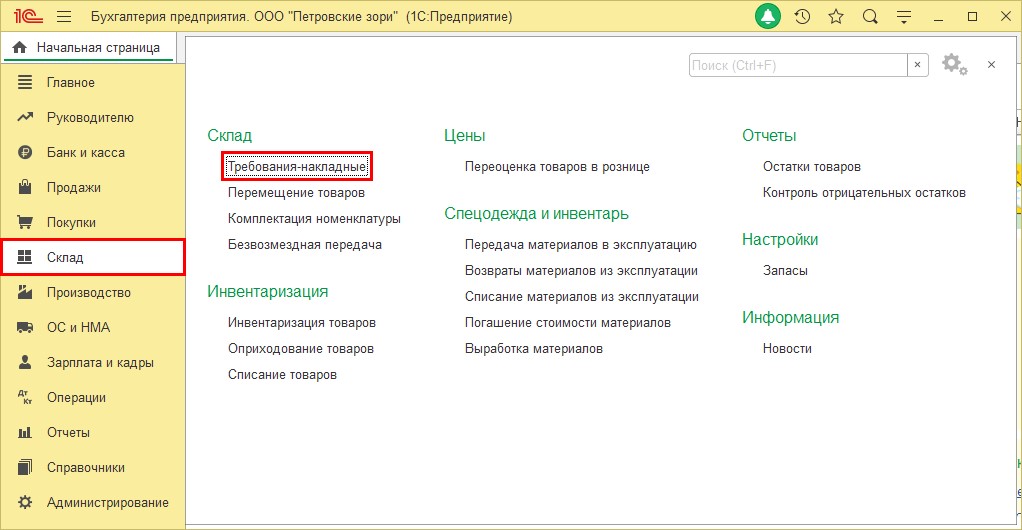Click the Настройки group heading
1022x530 pixels.
click(x=780, y=240)
